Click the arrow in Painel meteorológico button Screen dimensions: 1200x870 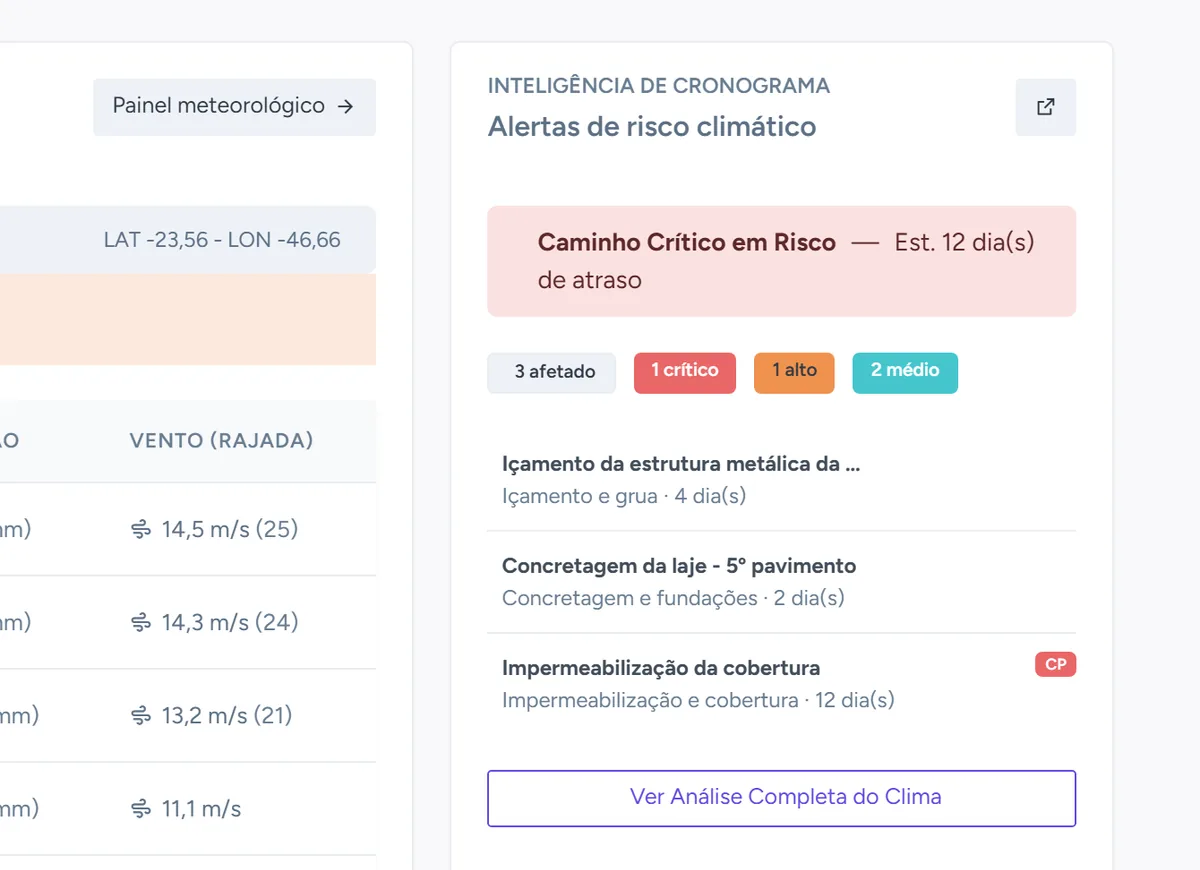tap(346, 107)
